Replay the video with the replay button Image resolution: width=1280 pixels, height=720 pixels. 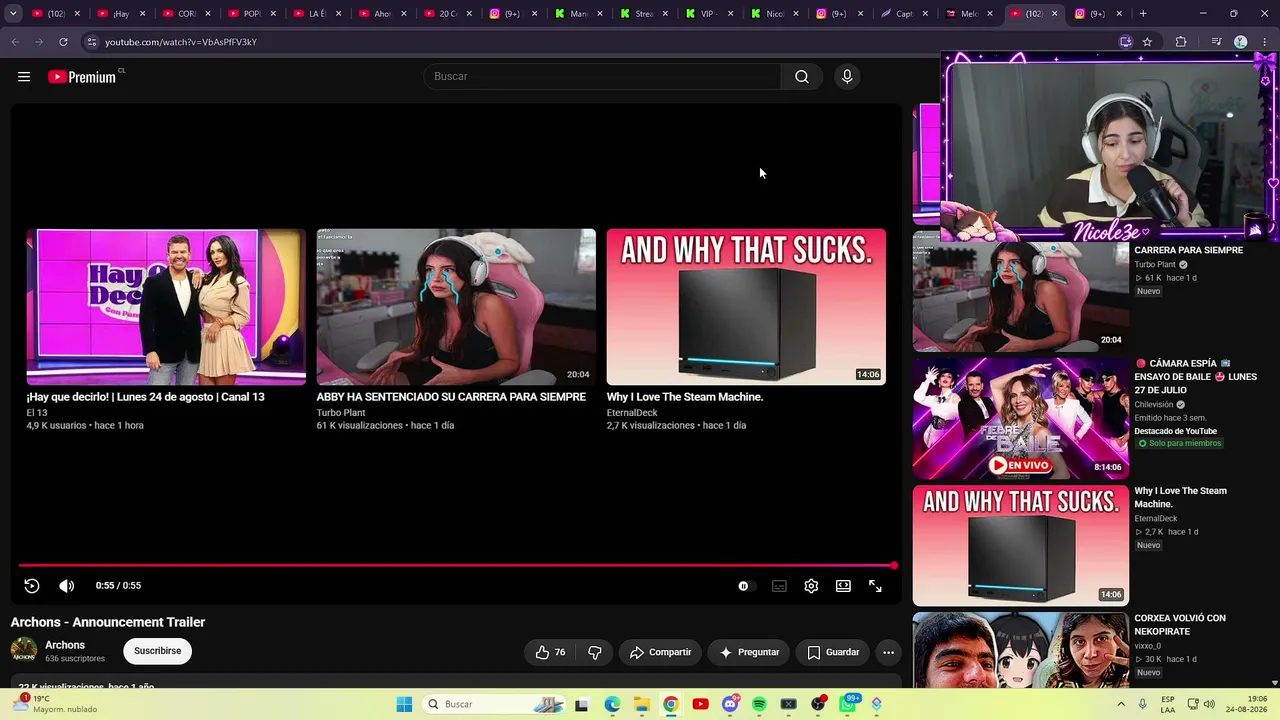click(32, 586)
